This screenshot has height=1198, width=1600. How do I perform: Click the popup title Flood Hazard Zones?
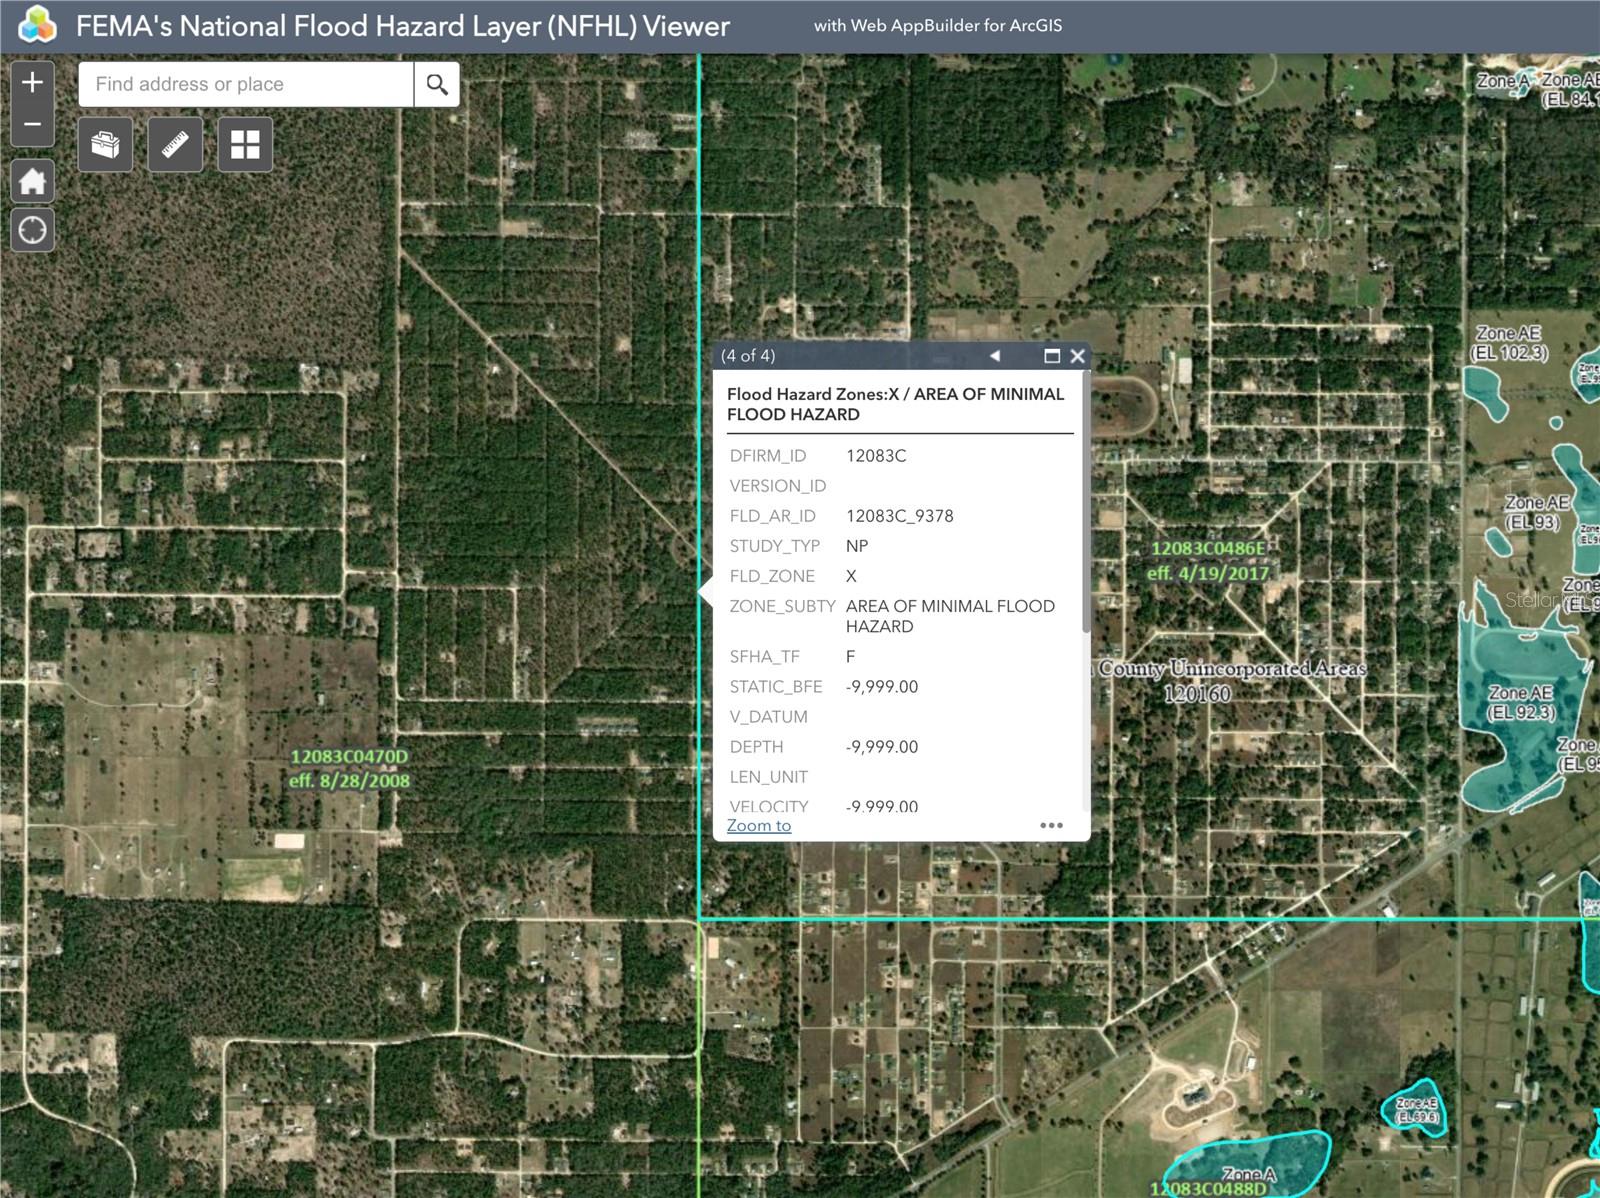pyautogui.click(x=895, y=404)
